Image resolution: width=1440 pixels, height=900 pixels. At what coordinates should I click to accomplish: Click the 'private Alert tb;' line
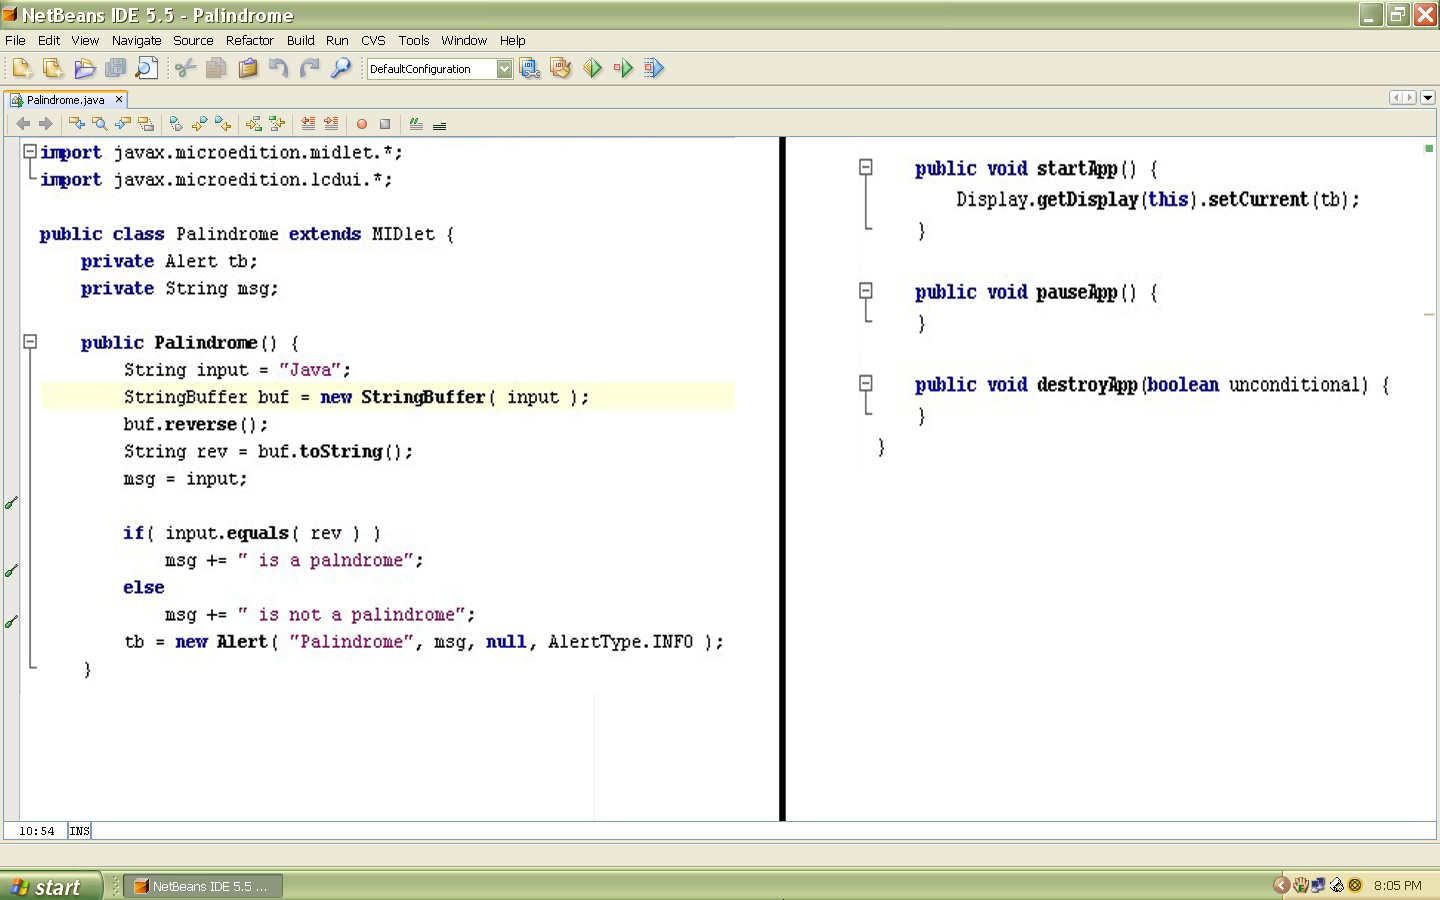pos(169,261)
